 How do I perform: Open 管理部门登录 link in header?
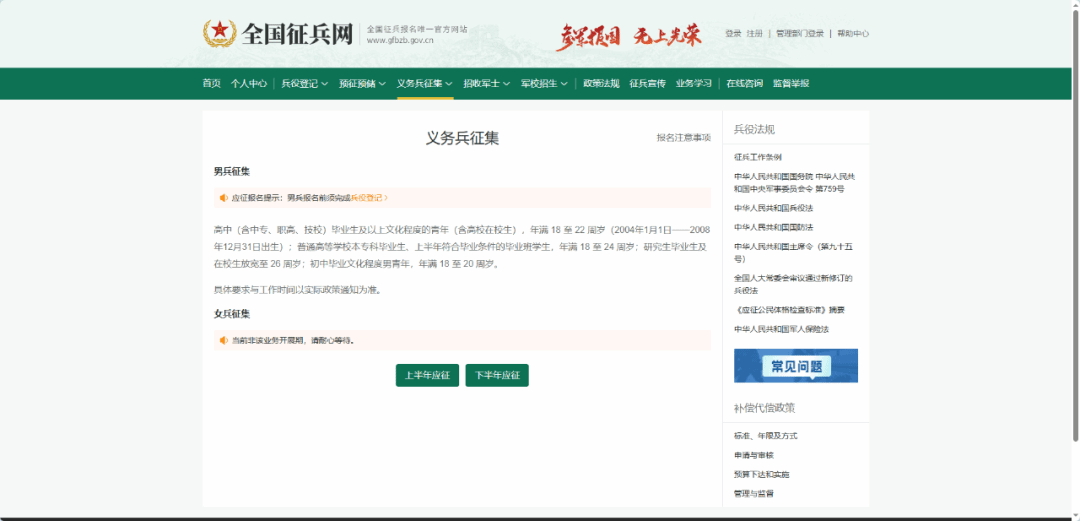(800, 34)
